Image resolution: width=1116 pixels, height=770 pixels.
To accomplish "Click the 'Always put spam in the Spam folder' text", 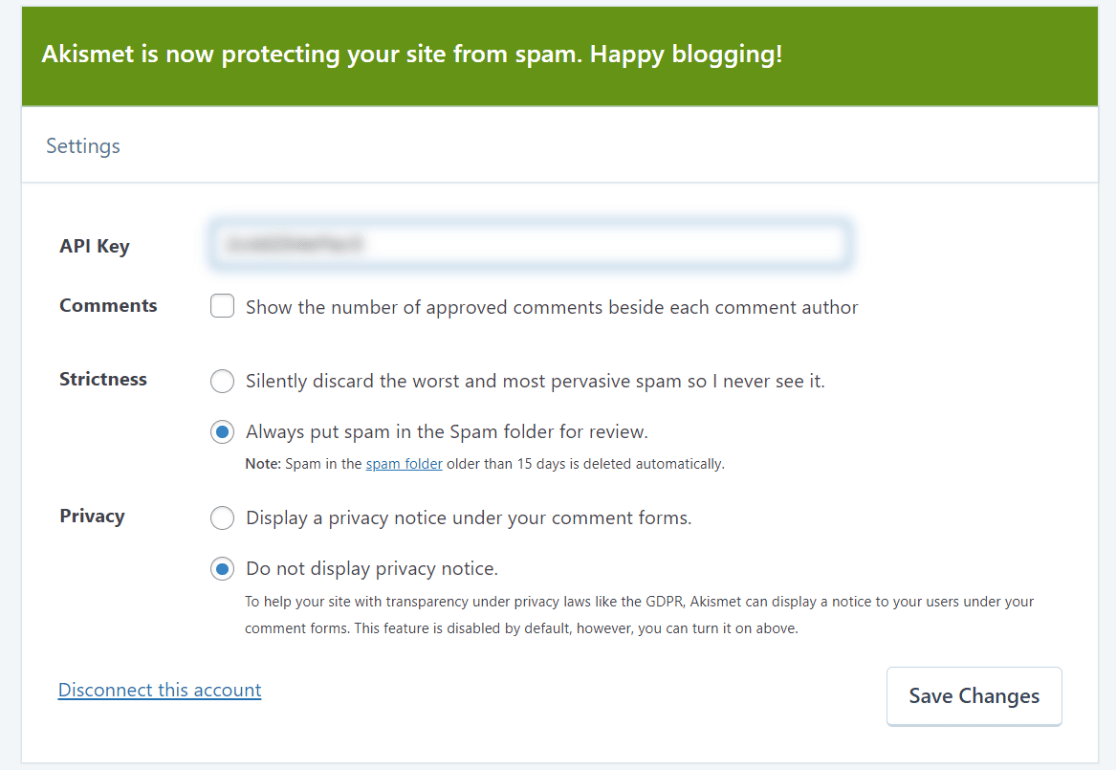I will [447, 432].
